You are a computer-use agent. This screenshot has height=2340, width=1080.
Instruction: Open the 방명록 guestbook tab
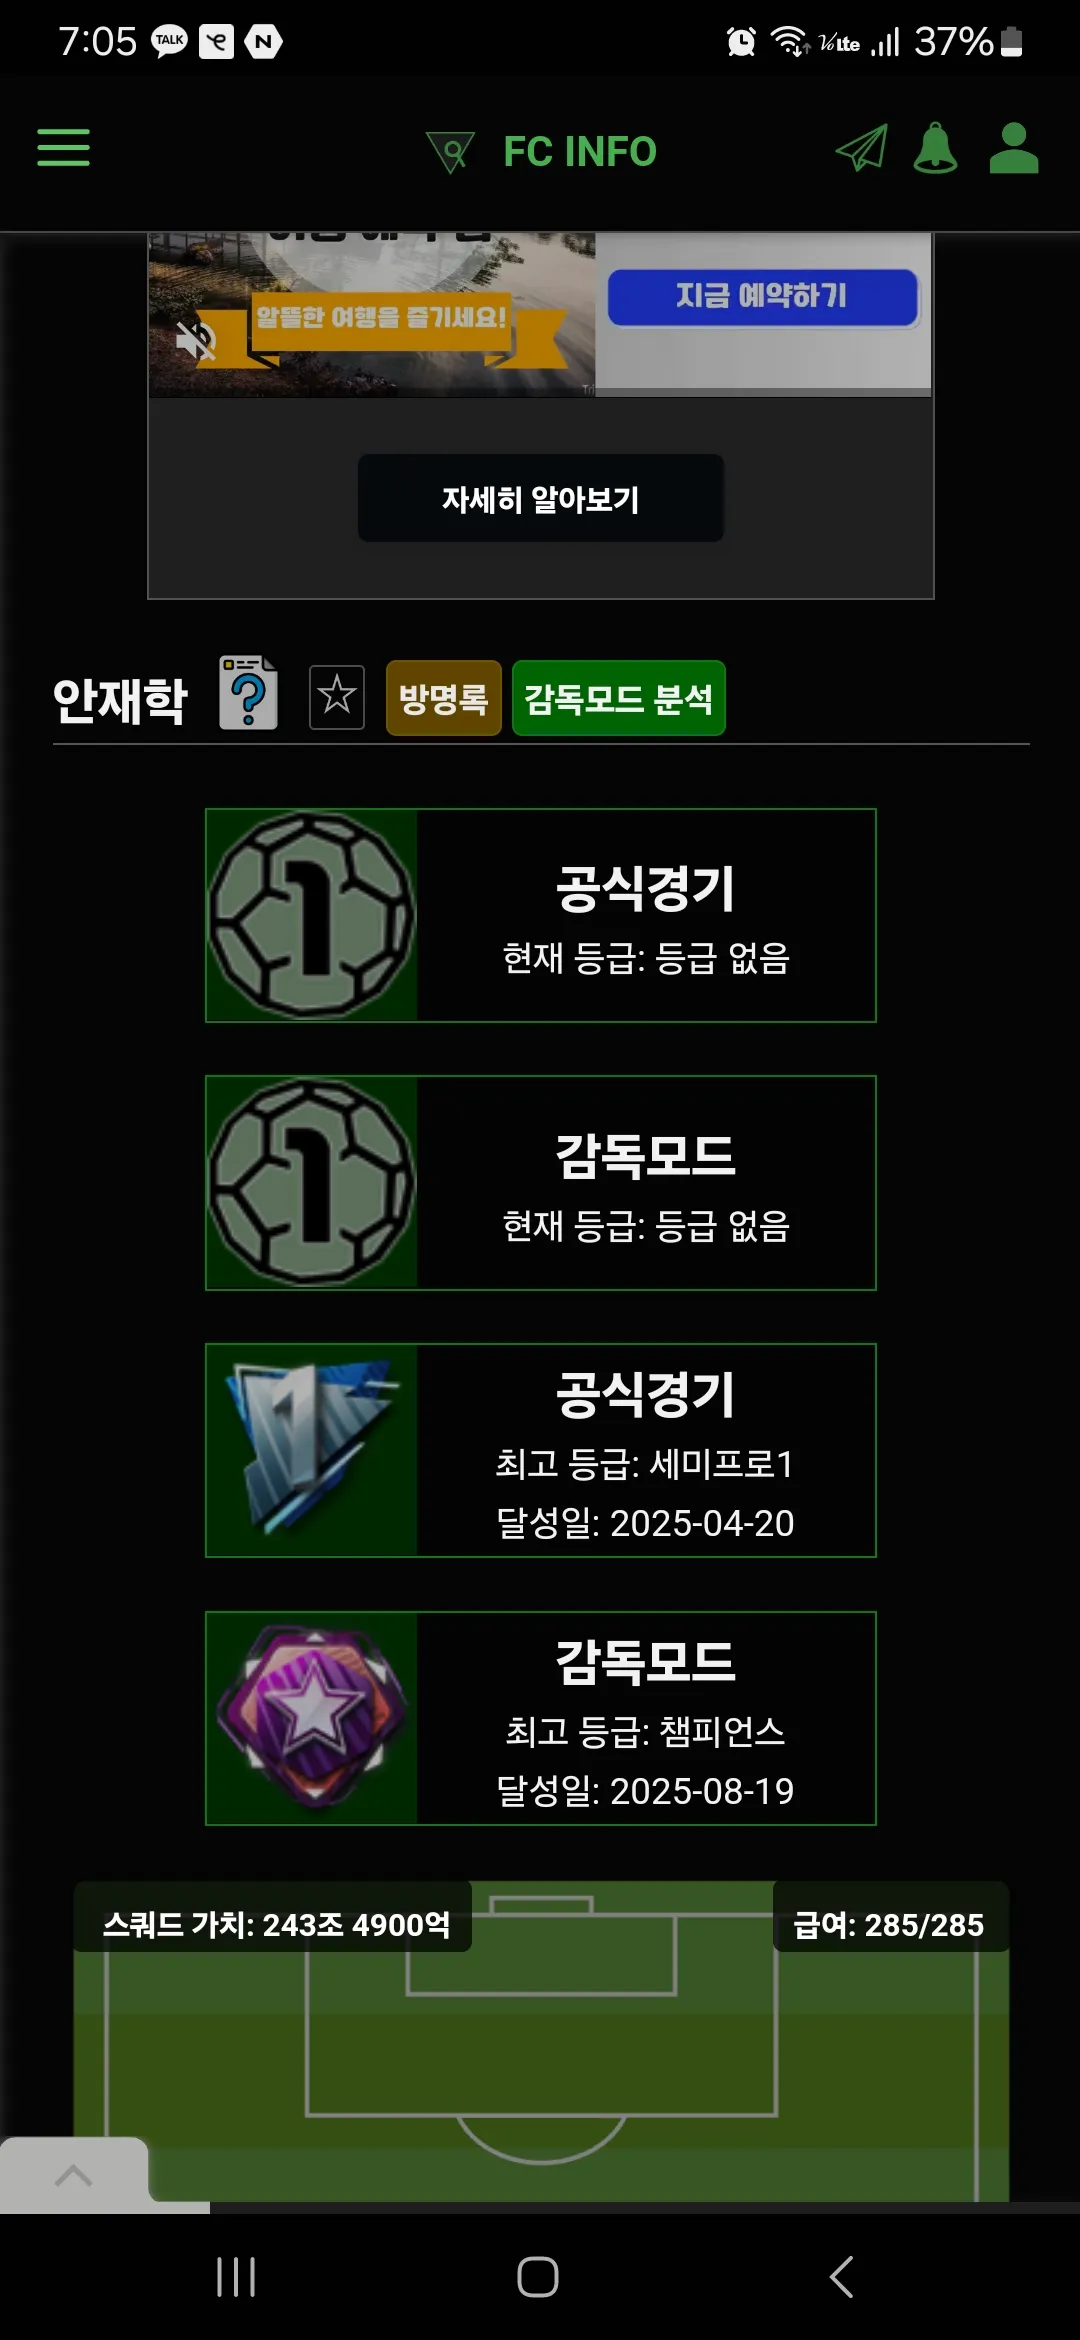click(444, 698)
